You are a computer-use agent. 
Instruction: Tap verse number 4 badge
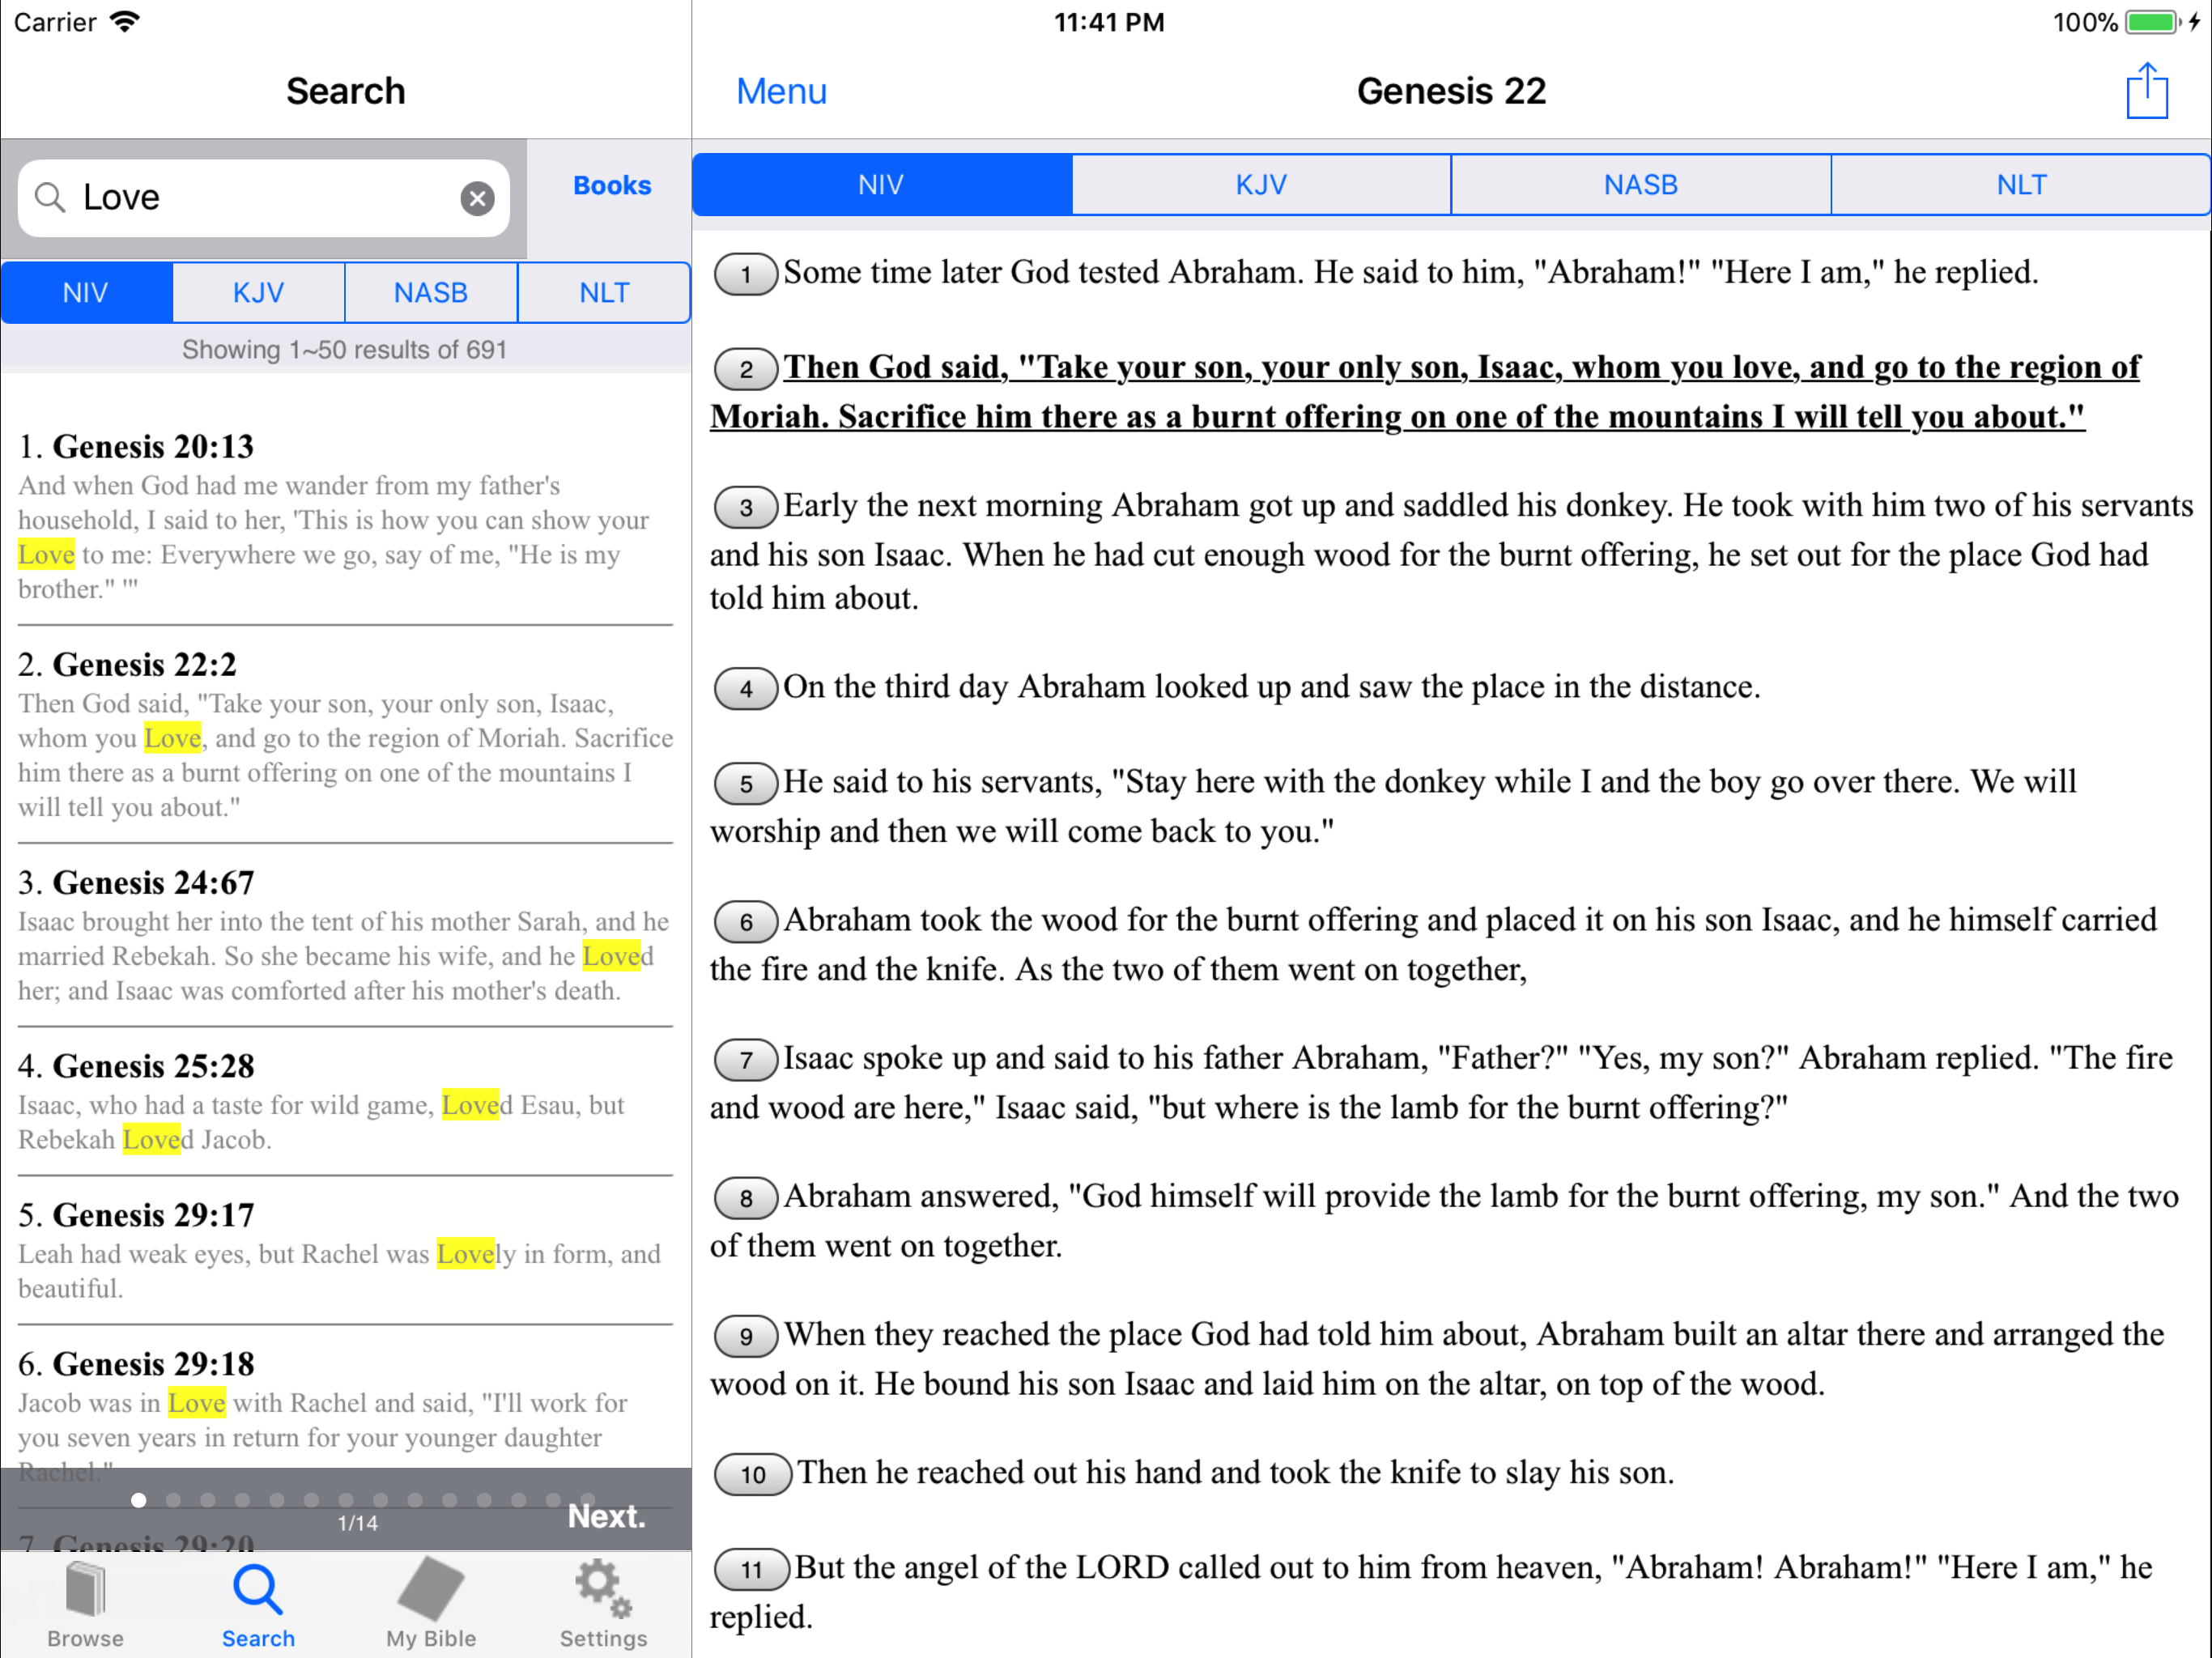tap(745, 688)
